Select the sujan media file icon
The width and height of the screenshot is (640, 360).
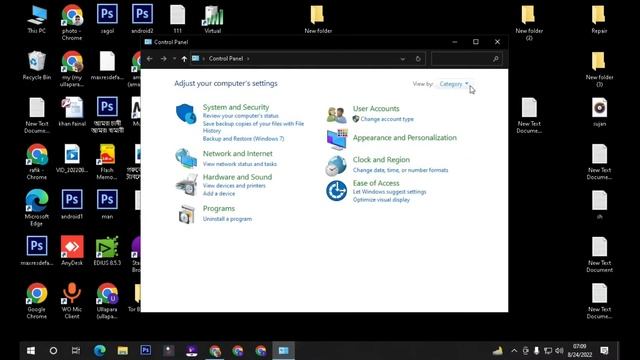[599, 112]
